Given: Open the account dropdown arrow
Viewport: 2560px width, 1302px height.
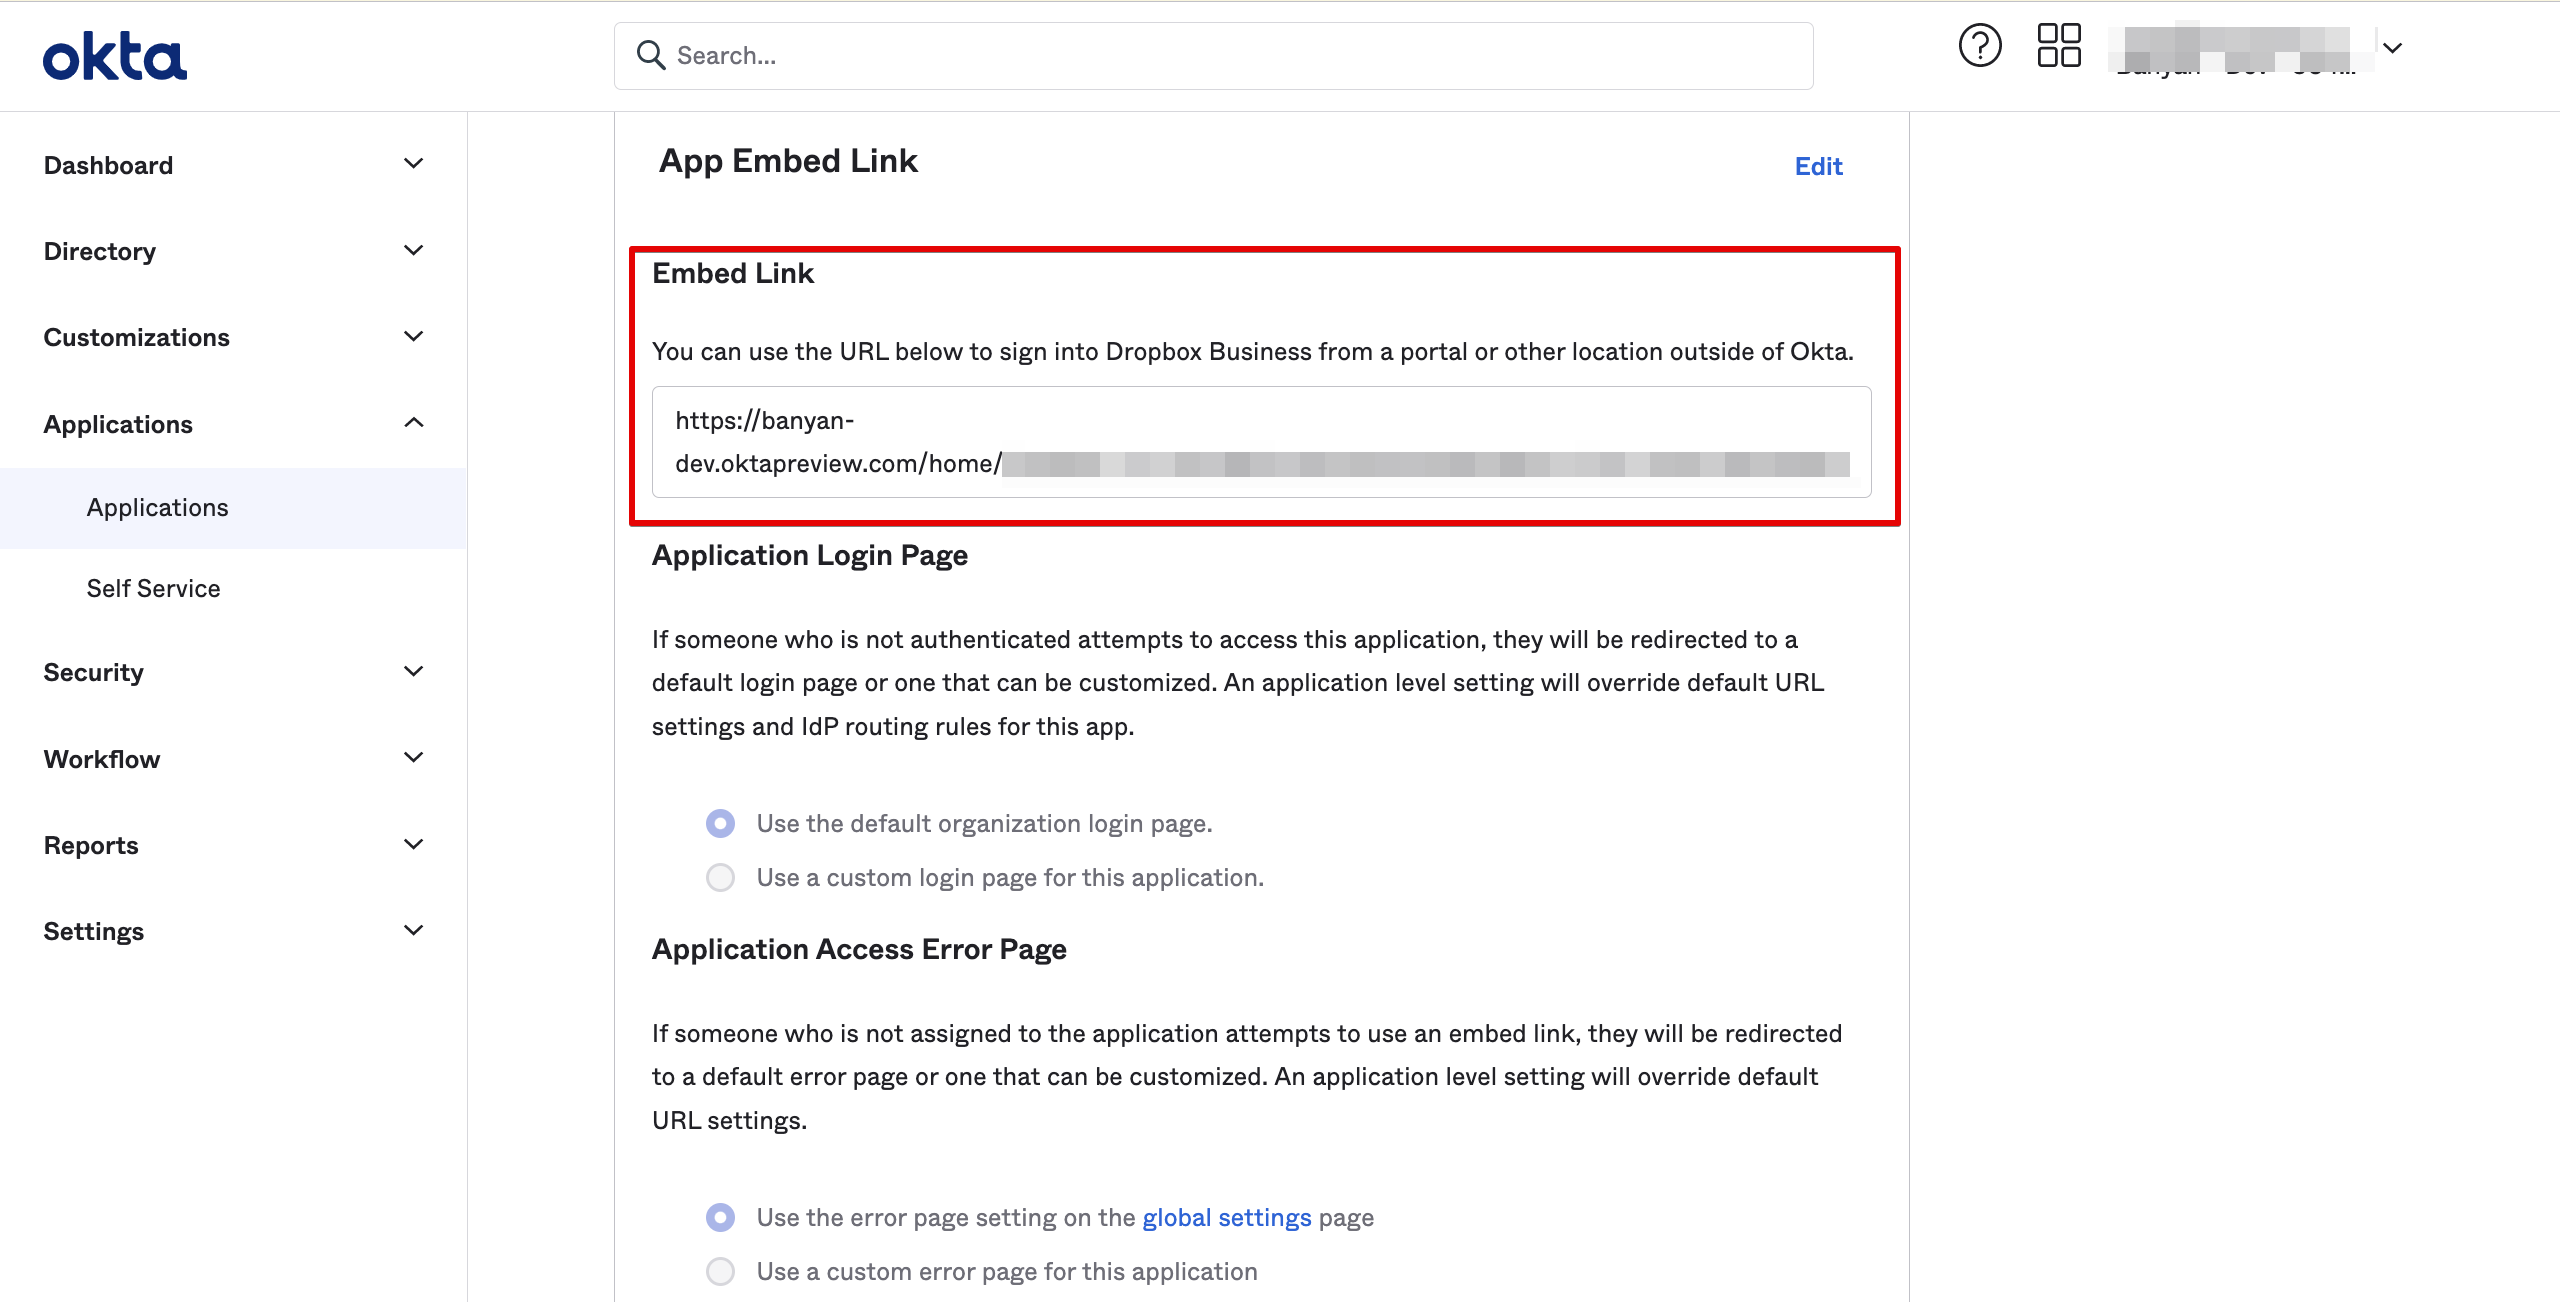Looking at the screenshot, I should pos(2392,48).
